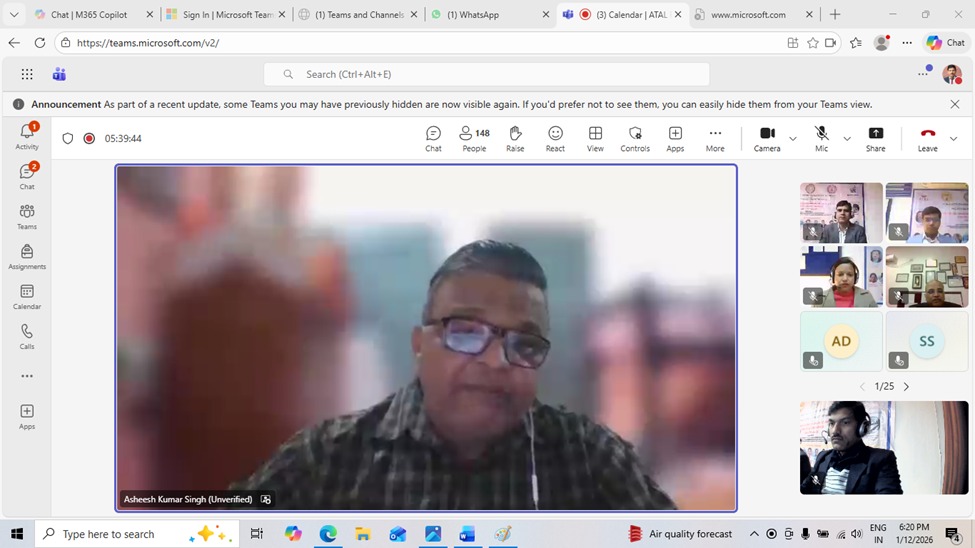The image size is (975, 548).
Task: Open Microsoft Edge from the taskbar
Action: click(x=328, y=534)
